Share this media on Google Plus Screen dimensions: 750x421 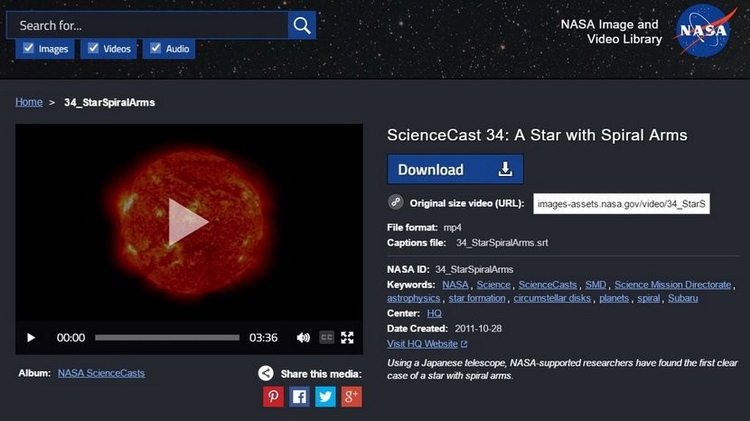351,396
